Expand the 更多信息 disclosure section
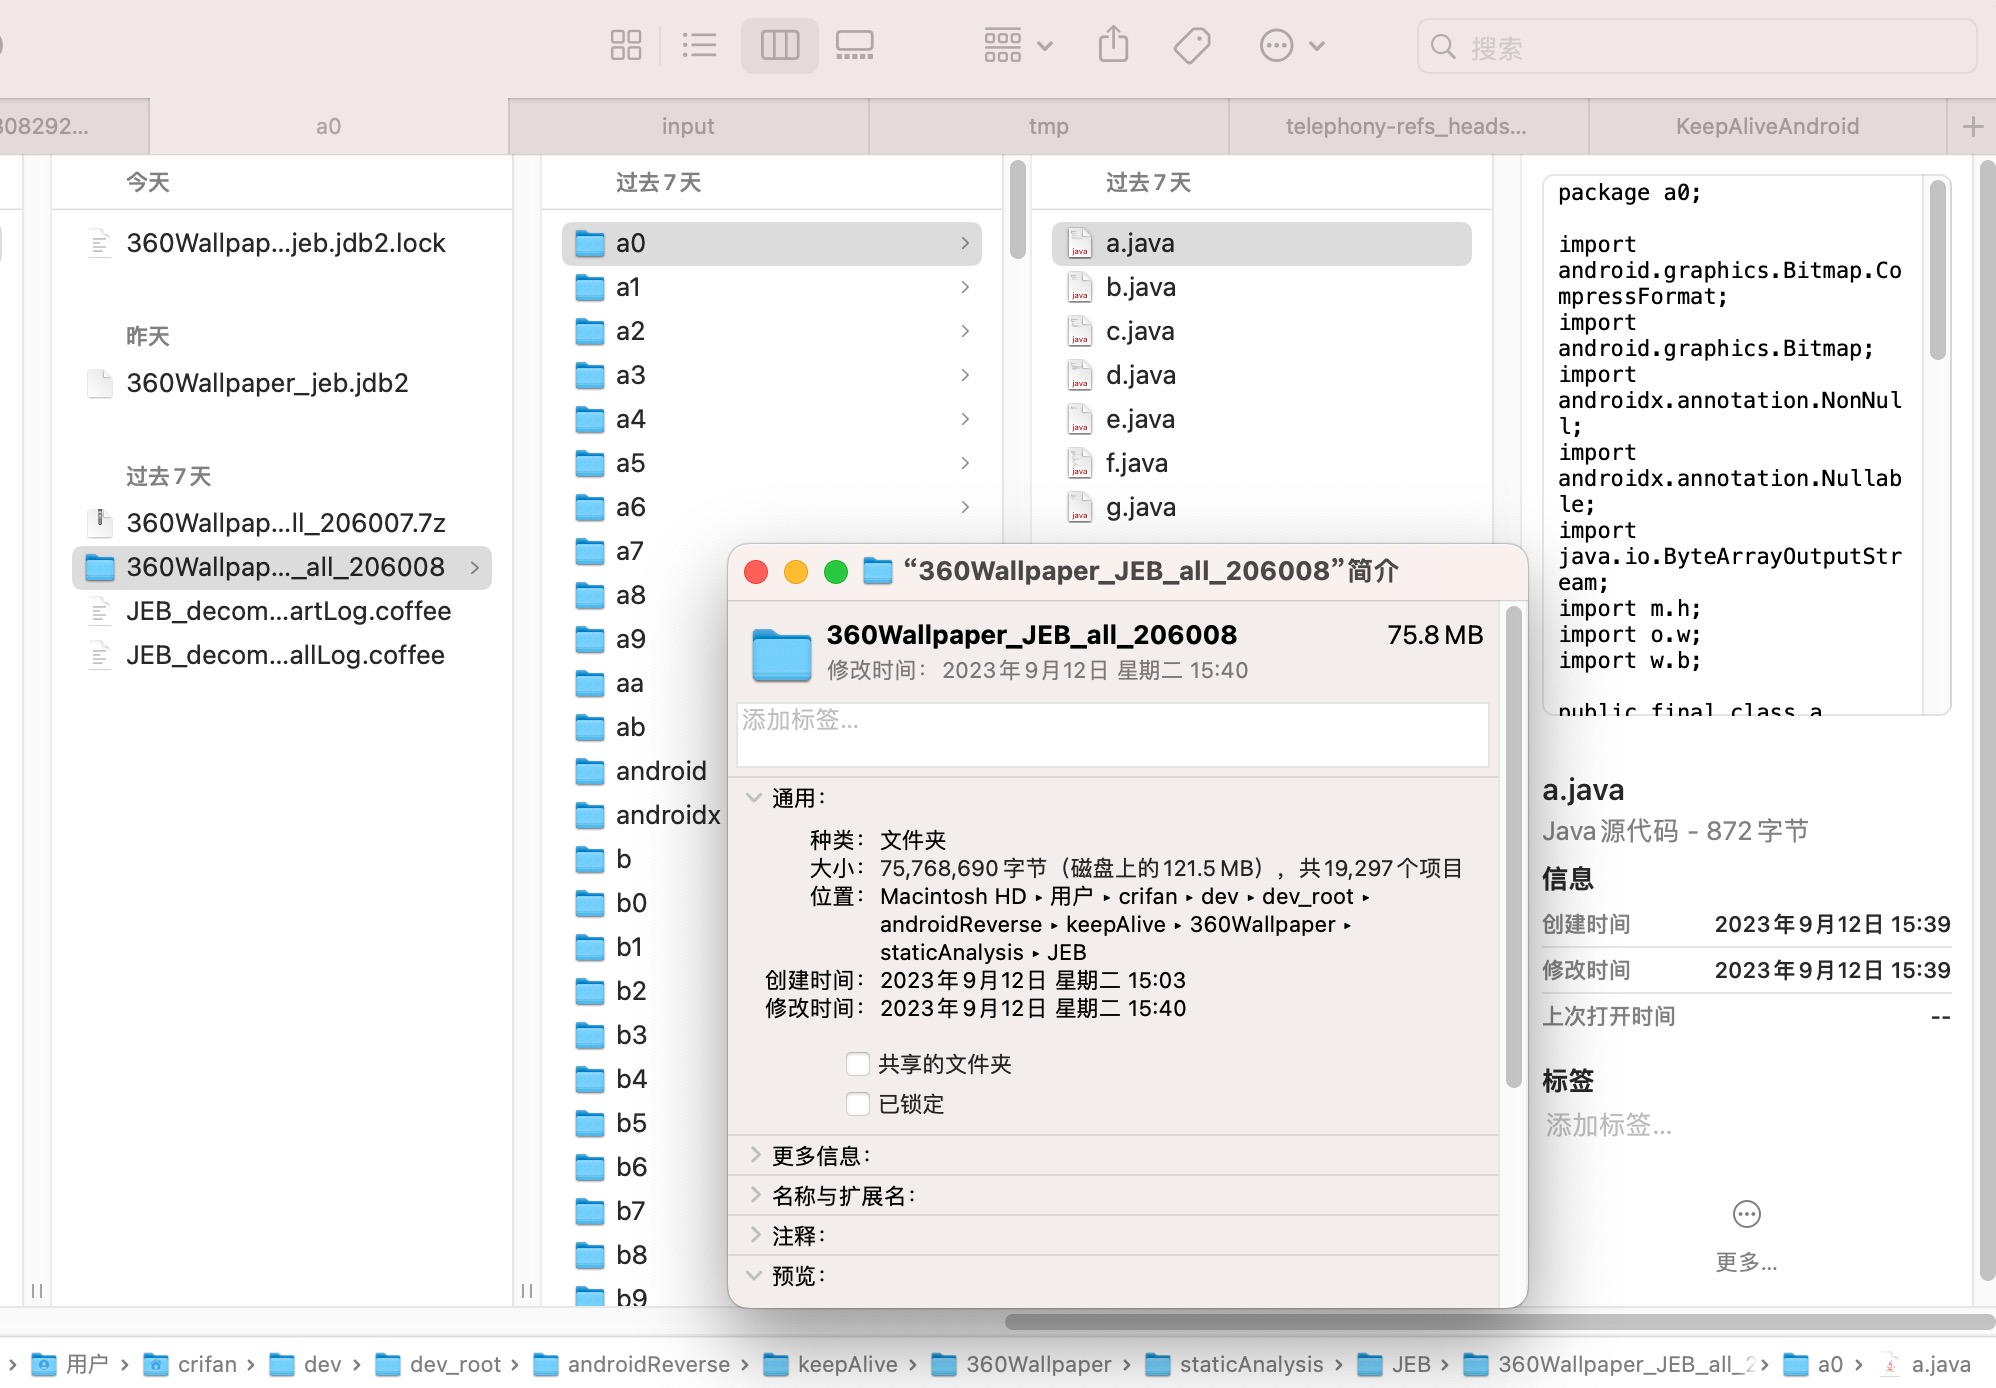Screen dimensions: 1996x1388 click(x=755, y=1154)
